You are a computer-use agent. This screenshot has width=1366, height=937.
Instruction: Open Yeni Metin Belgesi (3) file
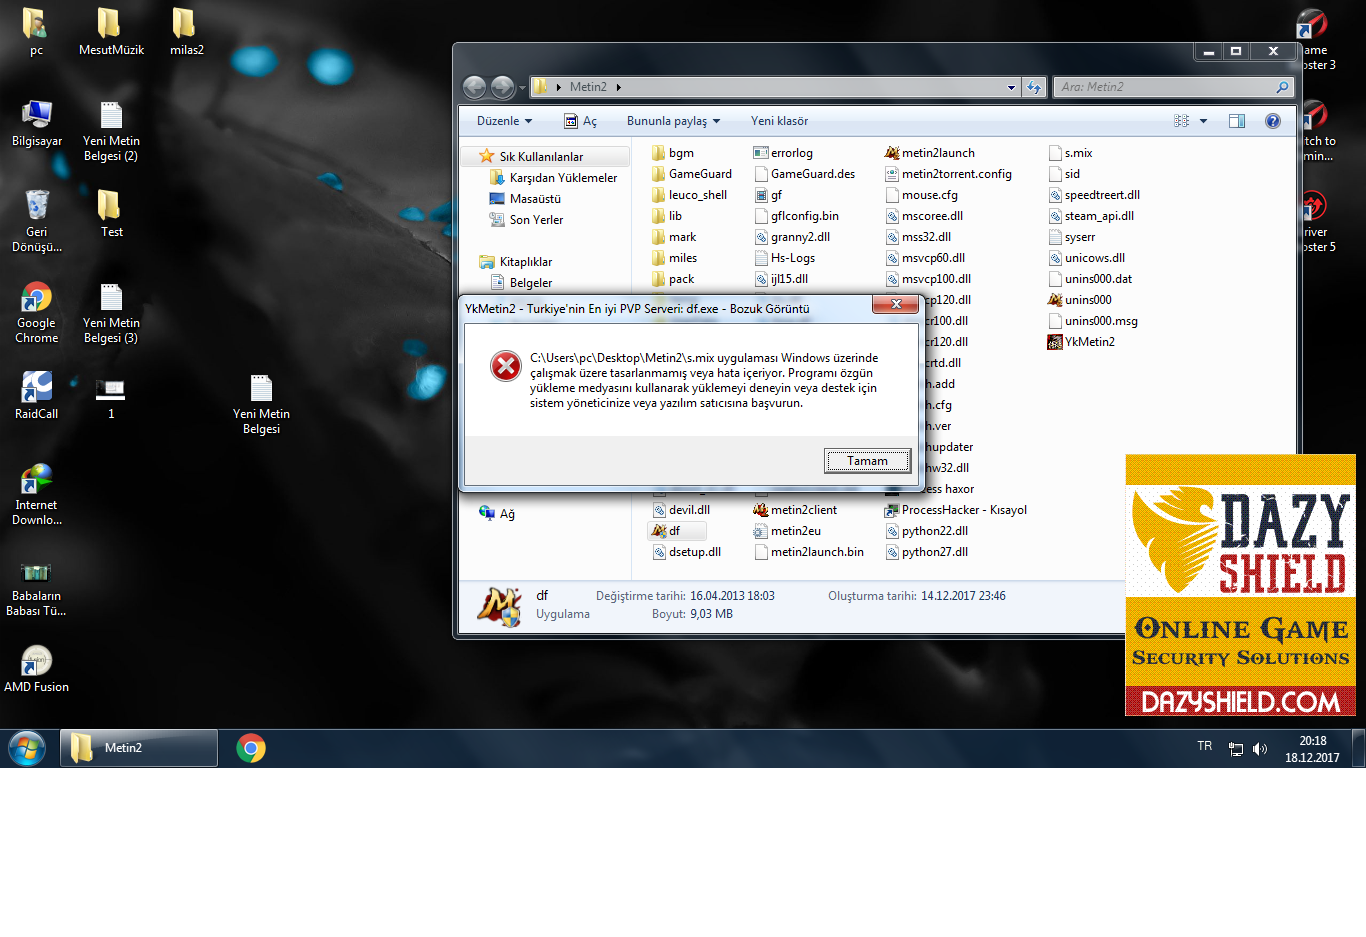[x=111, y=312]
